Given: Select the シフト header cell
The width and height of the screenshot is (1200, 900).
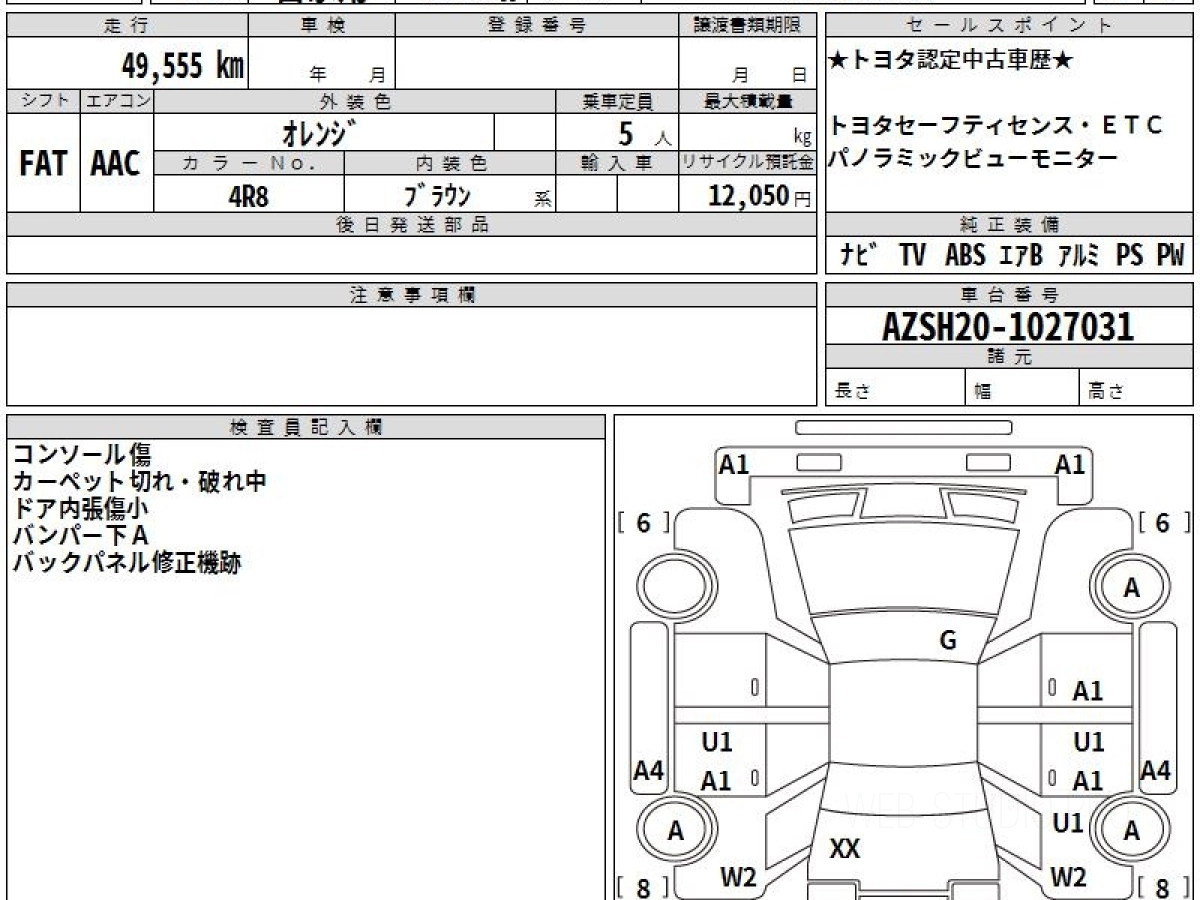Looking at the screenshot, I should point(43,101).
